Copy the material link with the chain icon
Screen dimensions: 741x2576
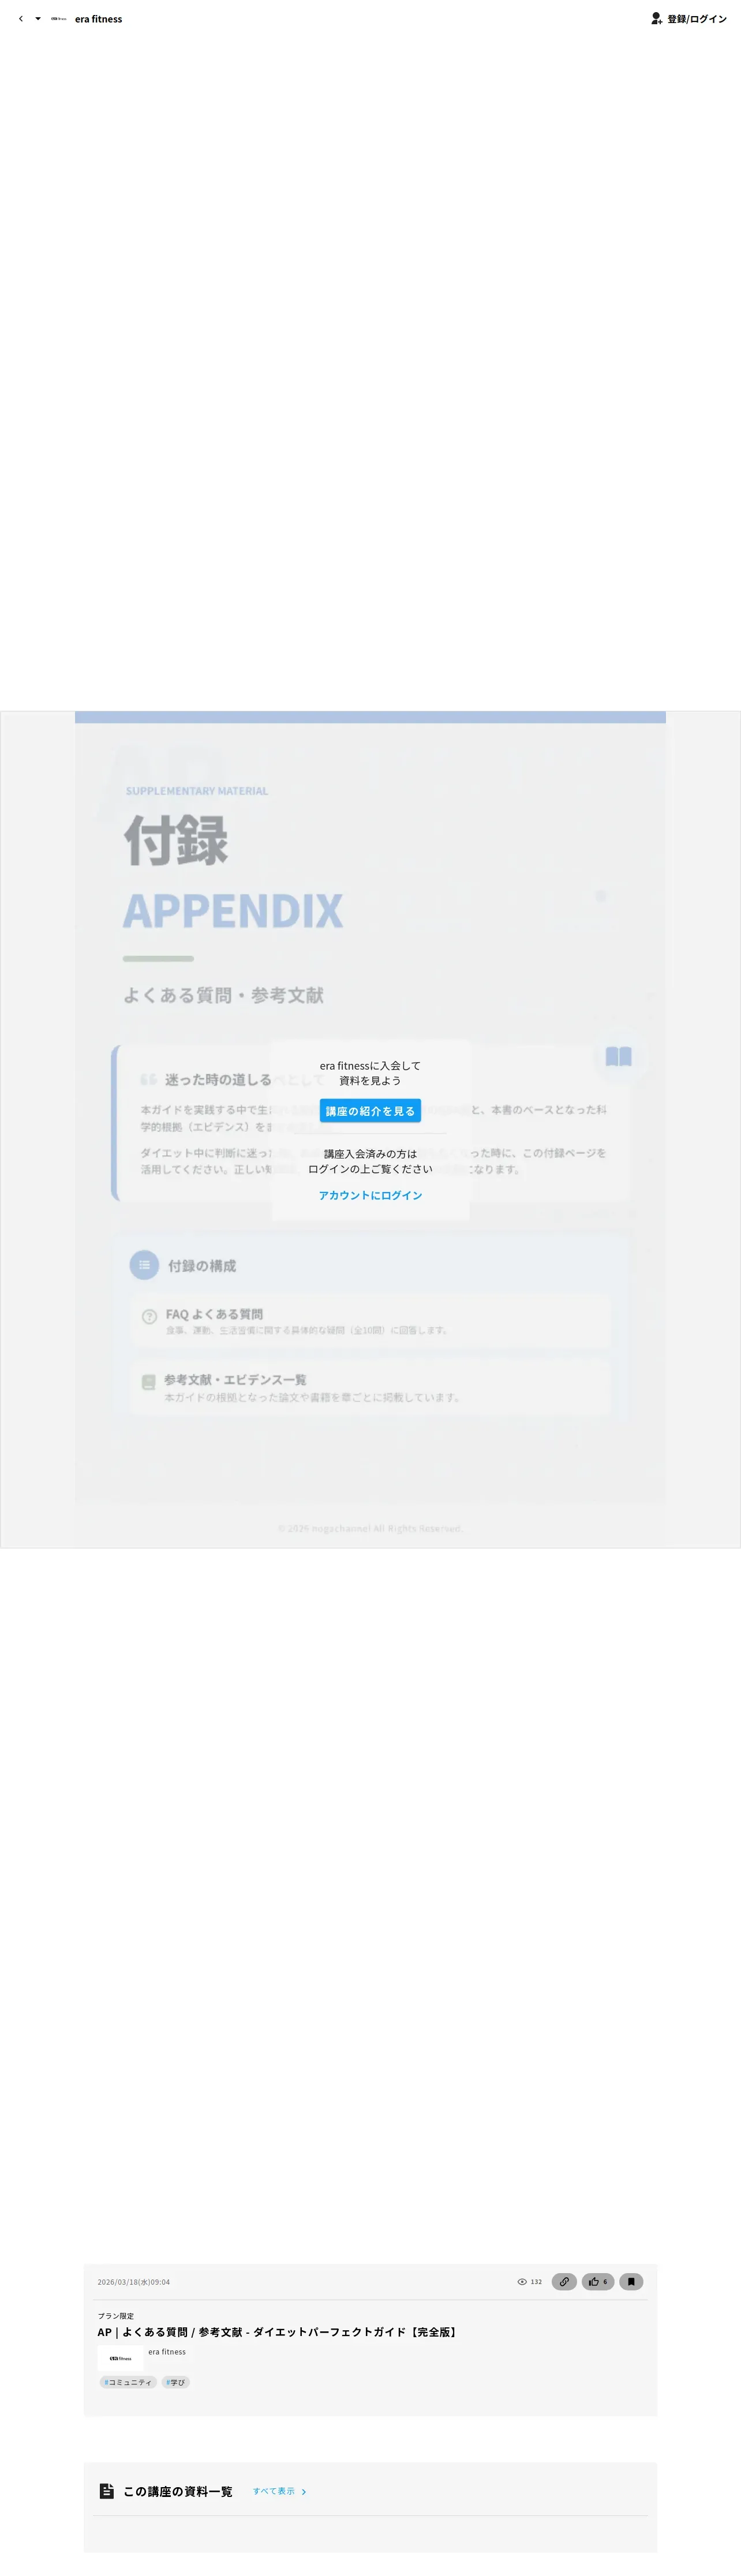pos(564,2281)
